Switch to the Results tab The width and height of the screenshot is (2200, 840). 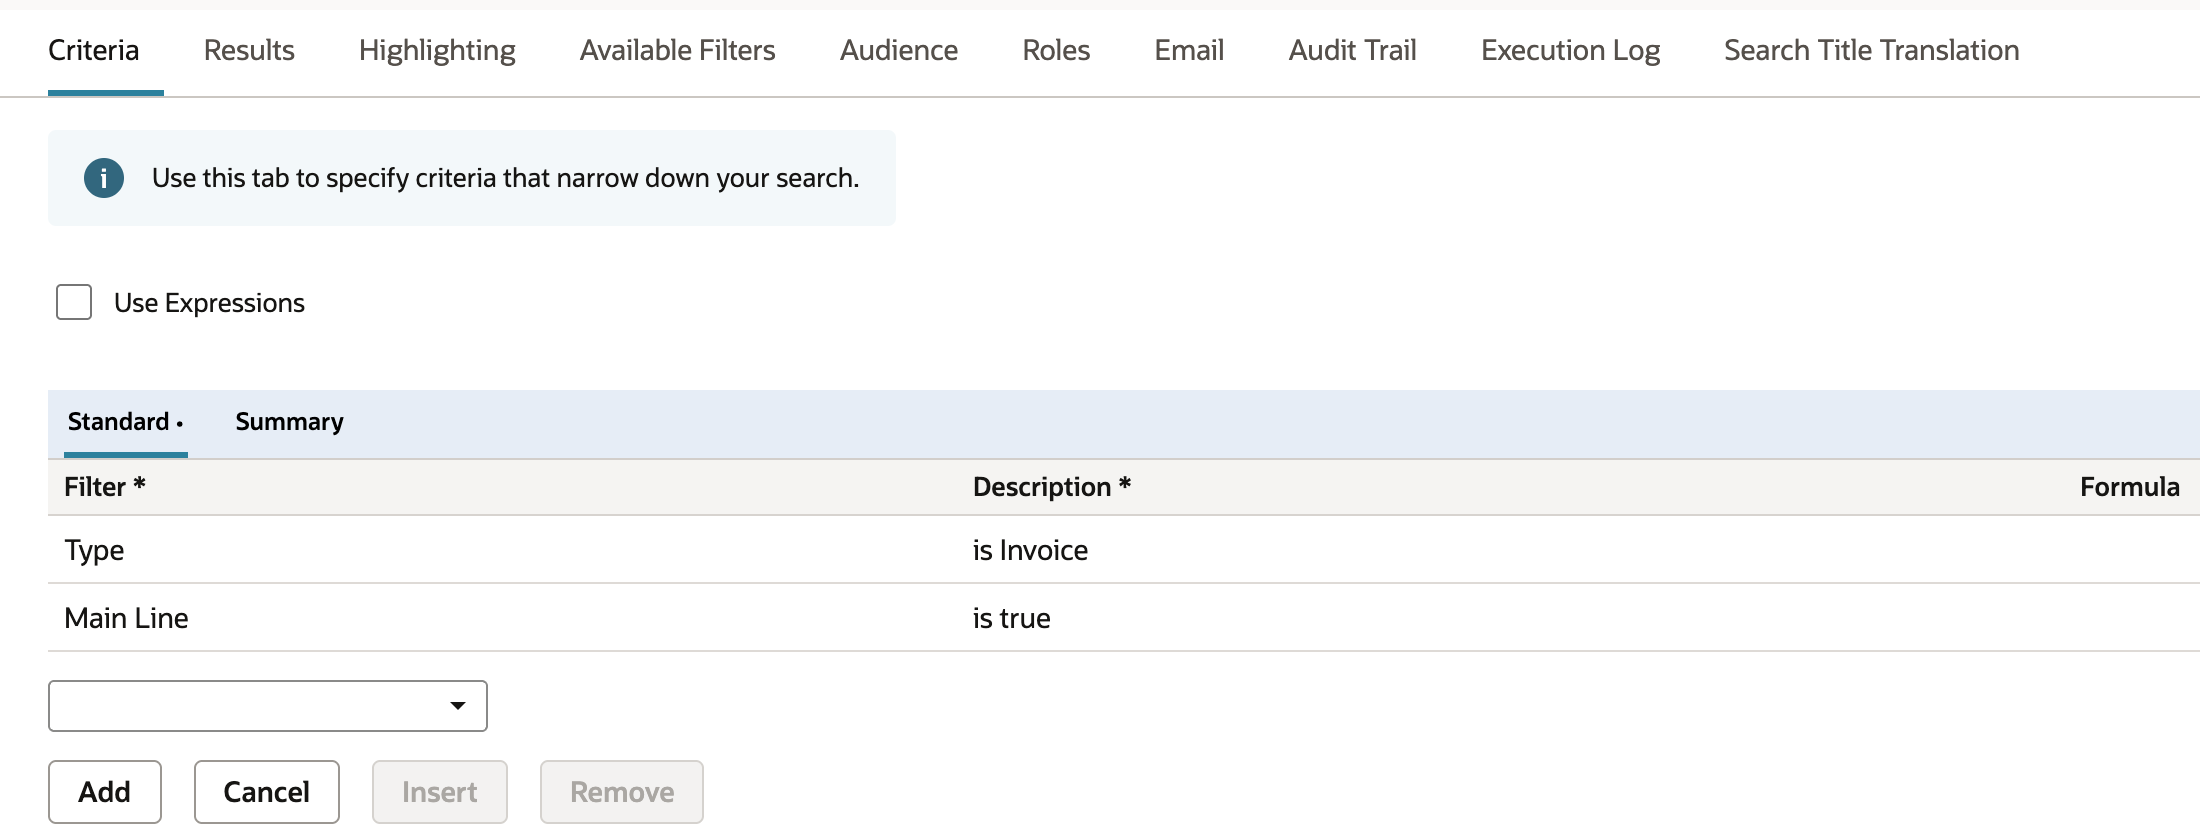tap(249, 50)
